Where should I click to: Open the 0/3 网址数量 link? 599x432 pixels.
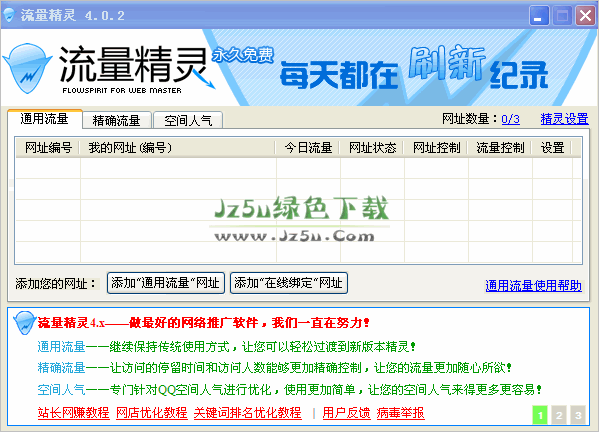(510, 119)
